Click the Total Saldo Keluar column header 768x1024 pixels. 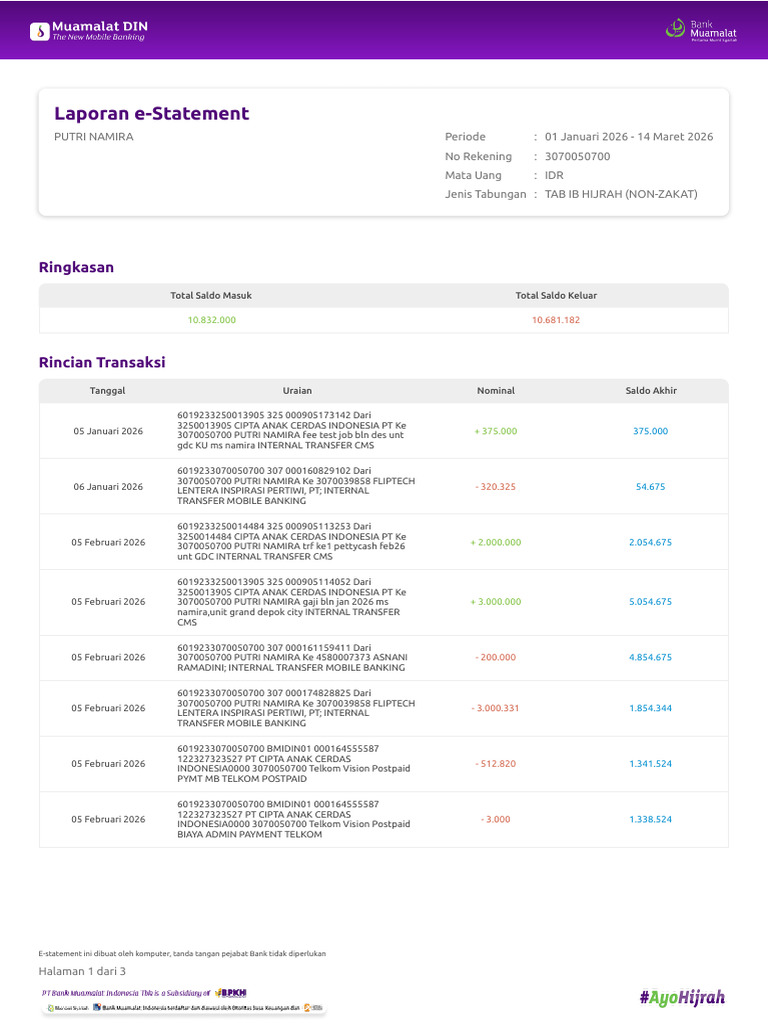pos(556,295)
